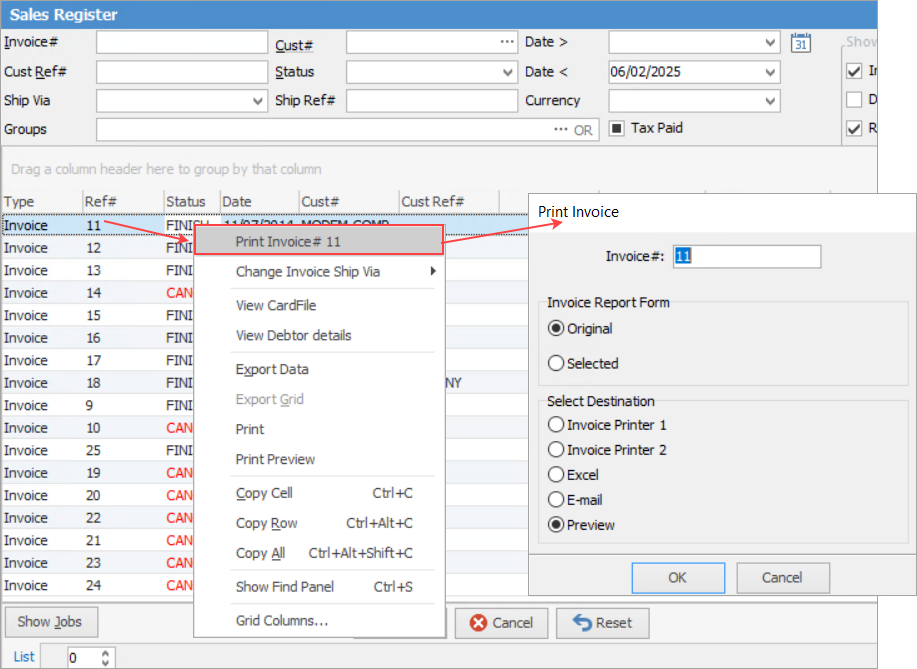Select the Selected report form option
Viewport: 917px width, 669px height.
pyautogui.click(x=557, y=364)
